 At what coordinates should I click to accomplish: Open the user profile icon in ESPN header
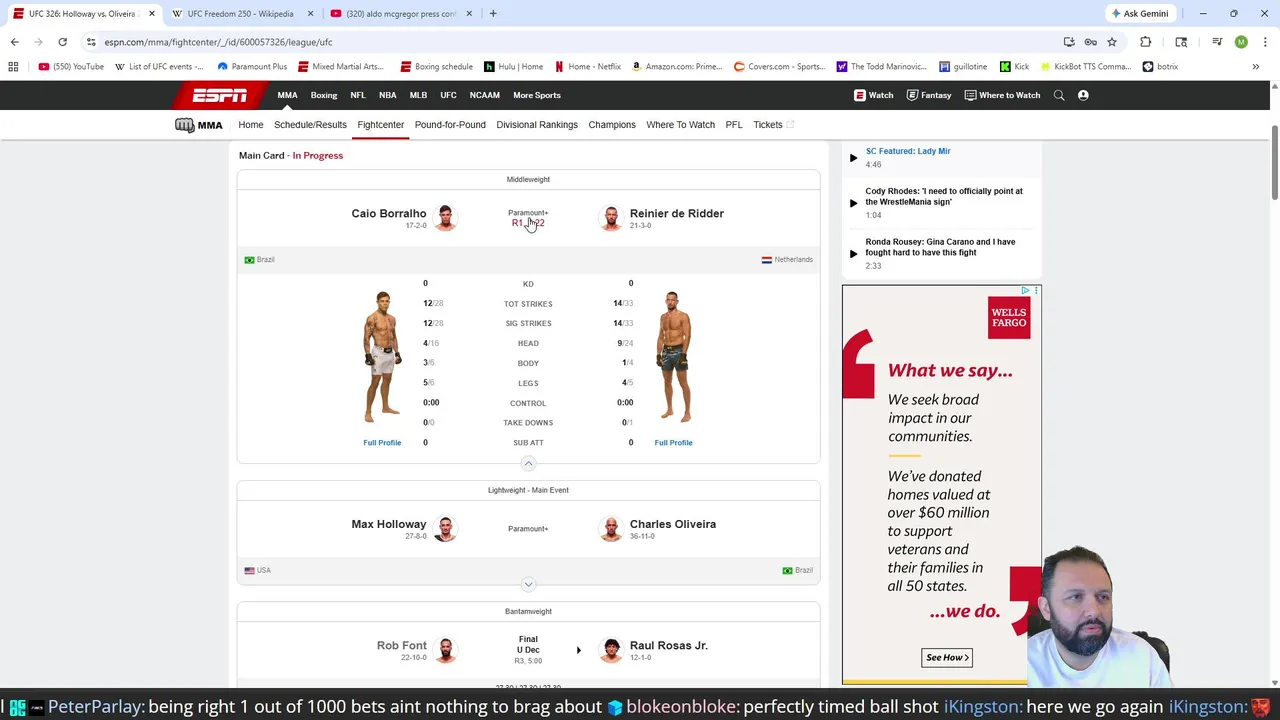[1083, 95]
